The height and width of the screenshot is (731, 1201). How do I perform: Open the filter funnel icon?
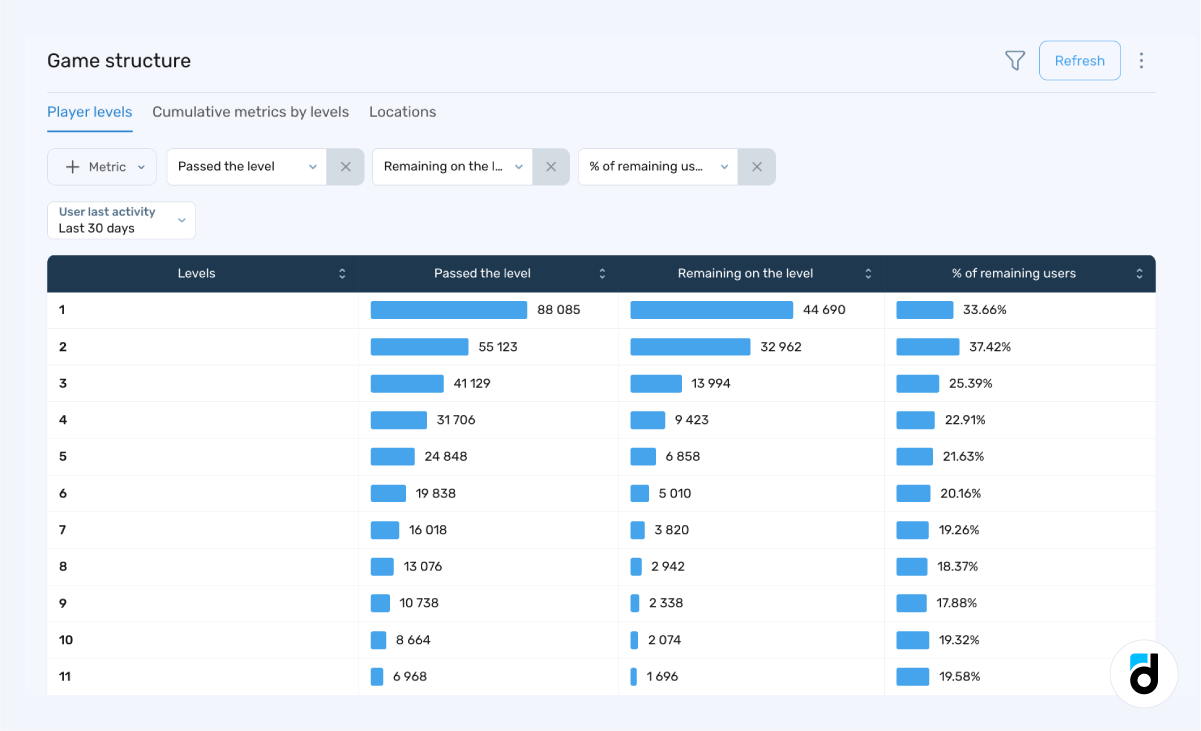pyautogui.click(x=1014, y=60)
